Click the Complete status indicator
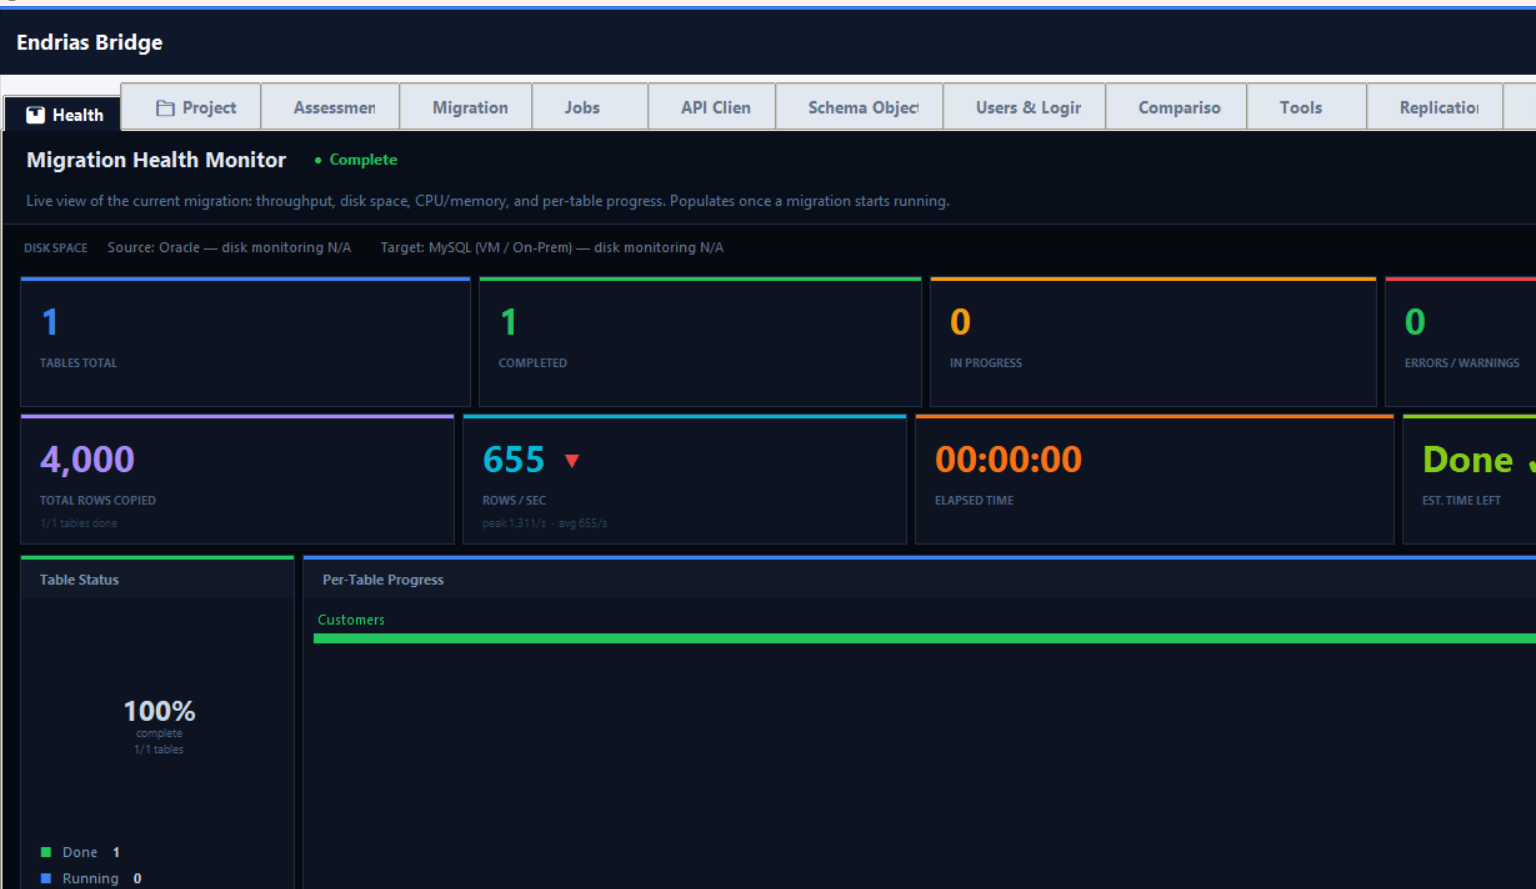This screenshot has width=1536, height=889. [355, 160]
